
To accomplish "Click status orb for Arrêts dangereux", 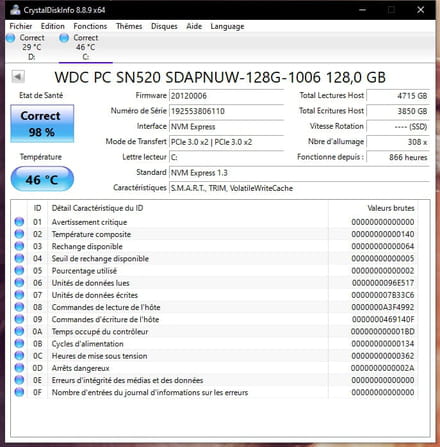I will [19, 368].
